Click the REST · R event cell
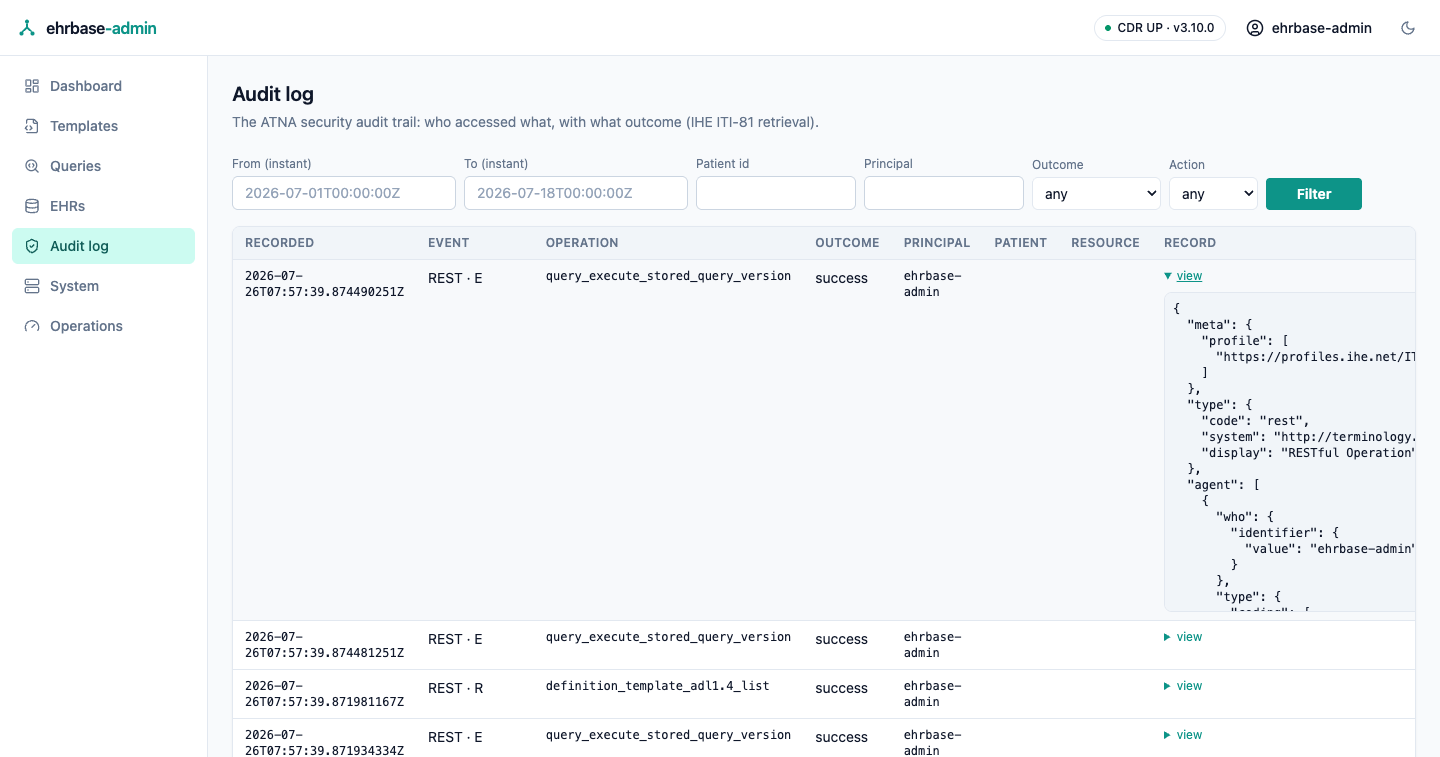1440x757 pixels. pyautogui.click(x=455, y=688)
